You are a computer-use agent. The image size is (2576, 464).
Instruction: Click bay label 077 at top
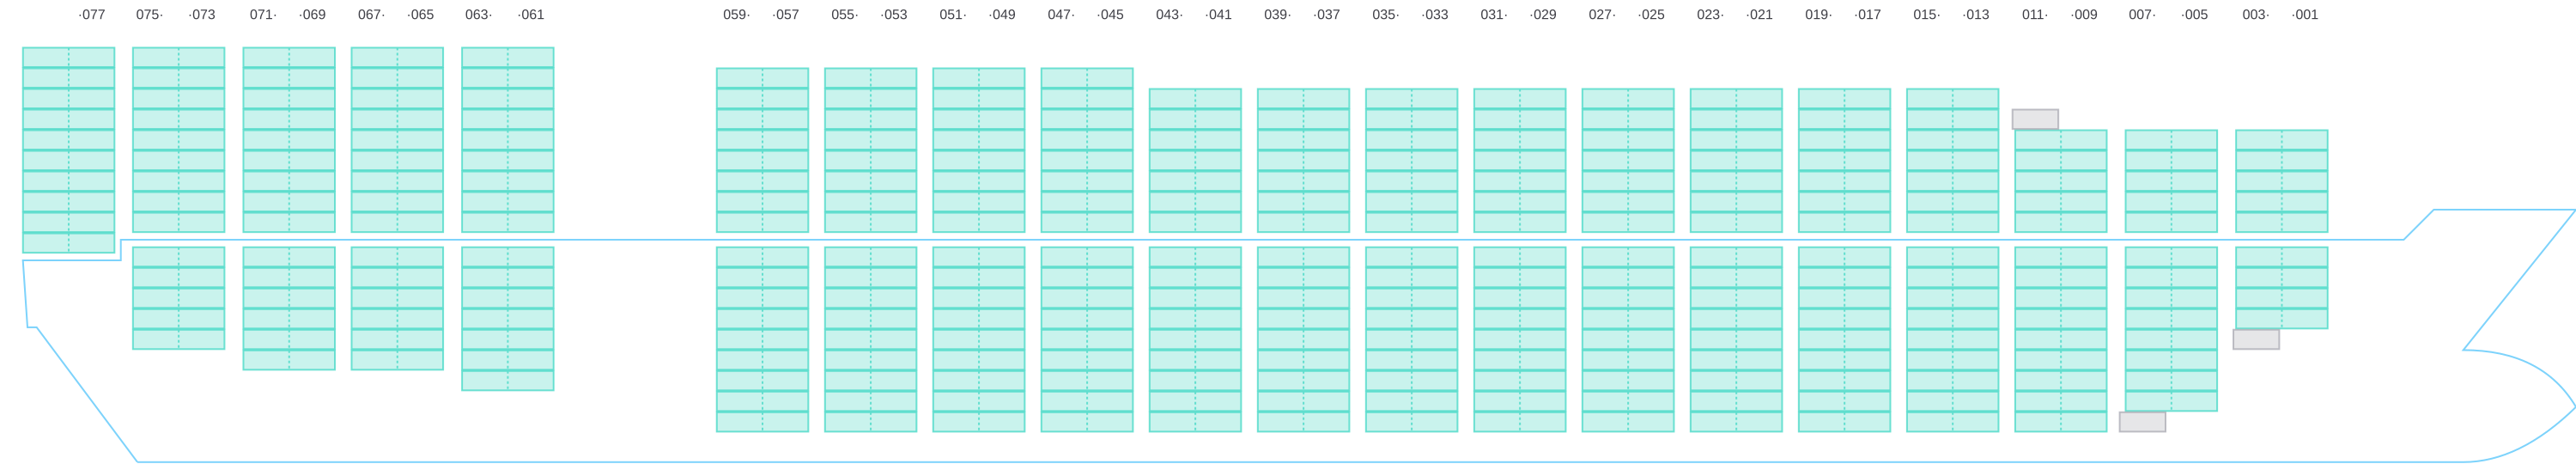[92, 15]
